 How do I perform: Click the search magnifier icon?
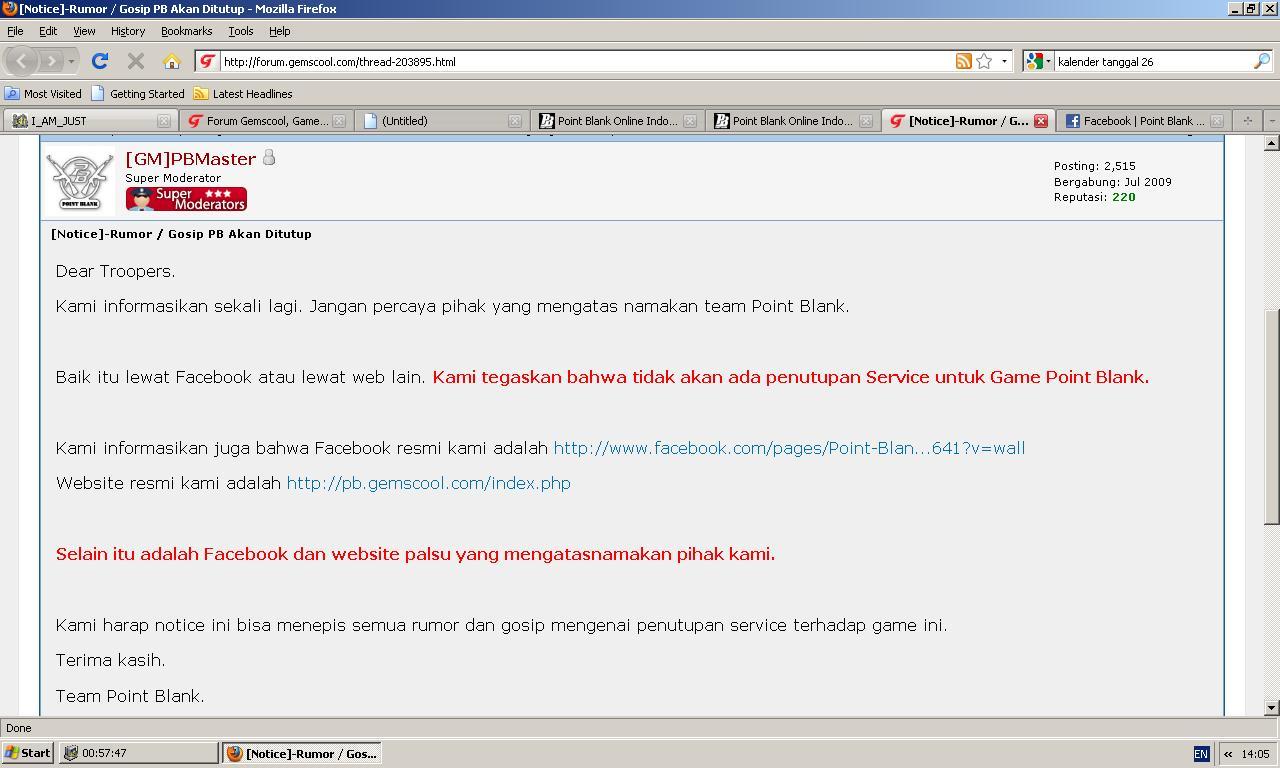pyautogui.click(x=1262, y=61)
